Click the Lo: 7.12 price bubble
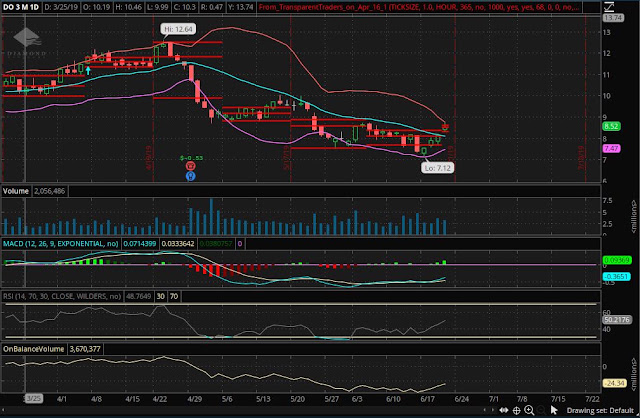Screen dimensions: 640x418 click(x=438, y=168)
